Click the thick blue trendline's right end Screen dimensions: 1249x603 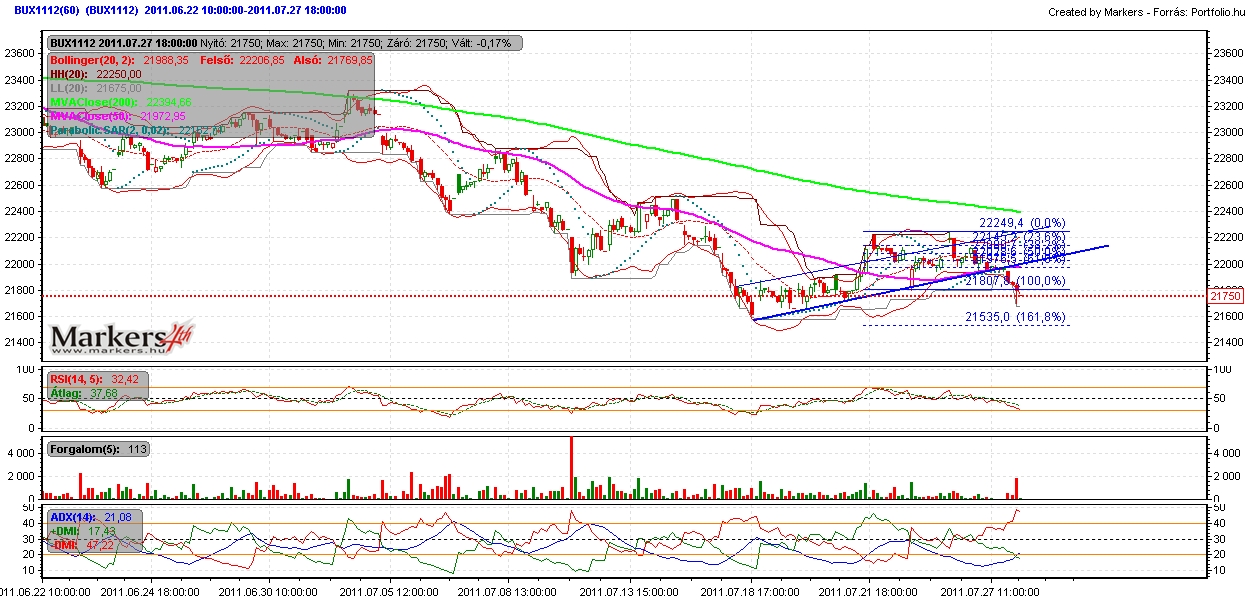click(x=1105, y=245)
